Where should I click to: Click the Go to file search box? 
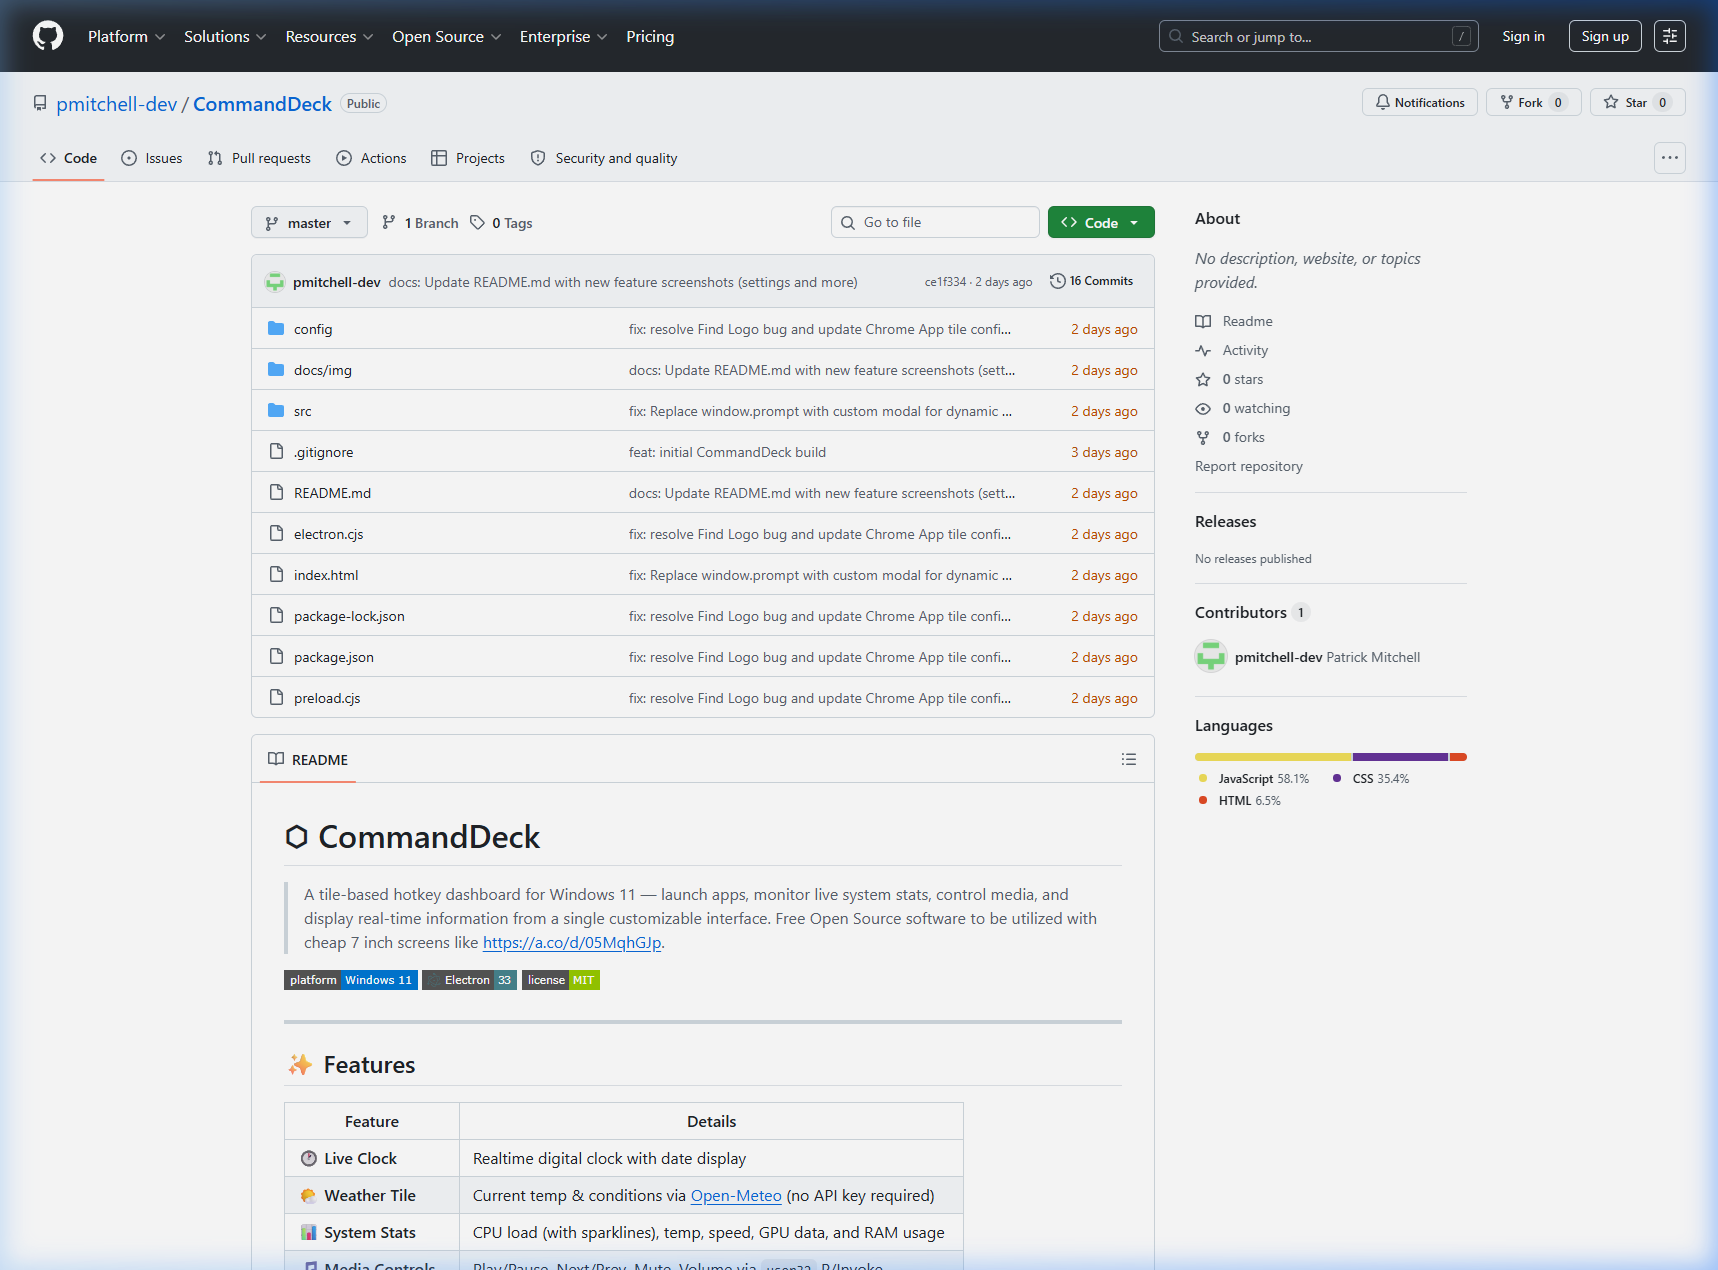coord(934,221)
